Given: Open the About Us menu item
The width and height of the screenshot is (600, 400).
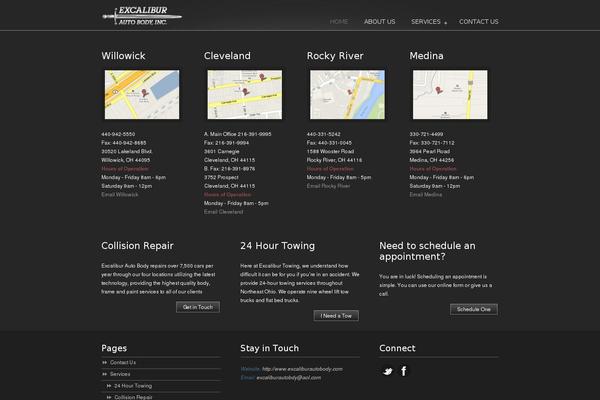Looking at the screenshot, I should pos(380,21).
